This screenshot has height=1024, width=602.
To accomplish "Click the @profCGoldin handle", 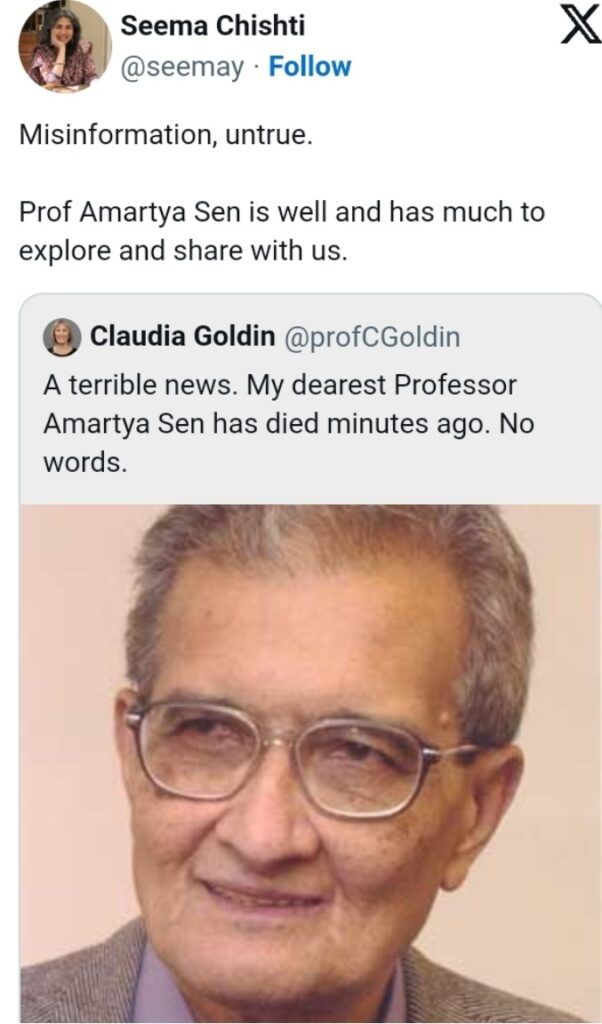I will click(x=372, y=337).
